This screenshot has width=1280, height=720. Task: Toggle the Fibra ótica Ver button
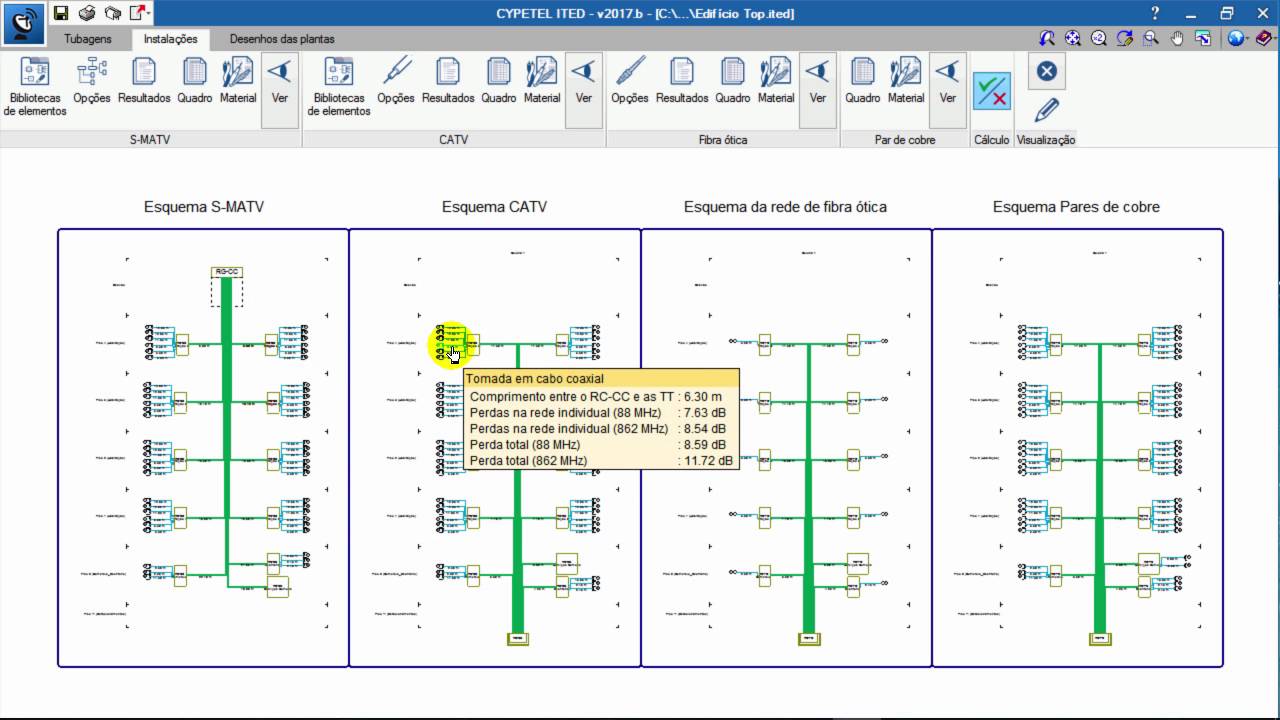818,82
